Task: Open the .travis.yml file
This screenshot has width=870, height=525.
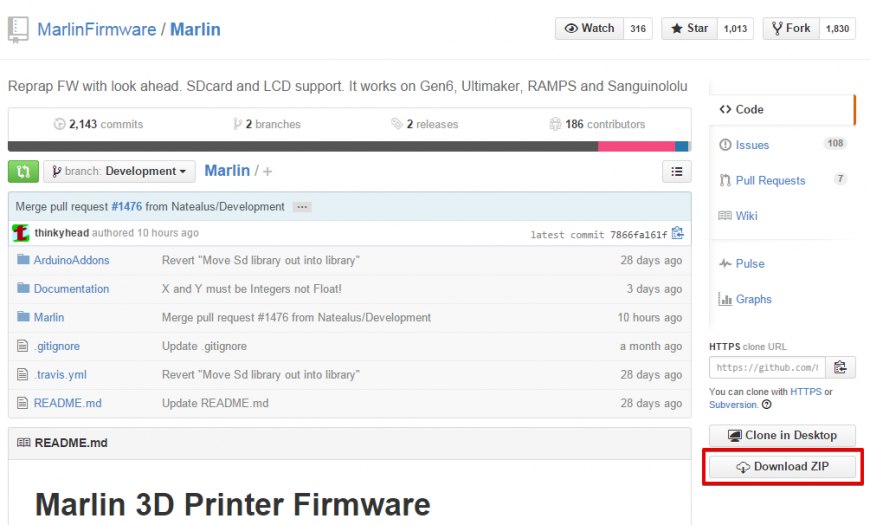Action: click(x=60, y=375)
